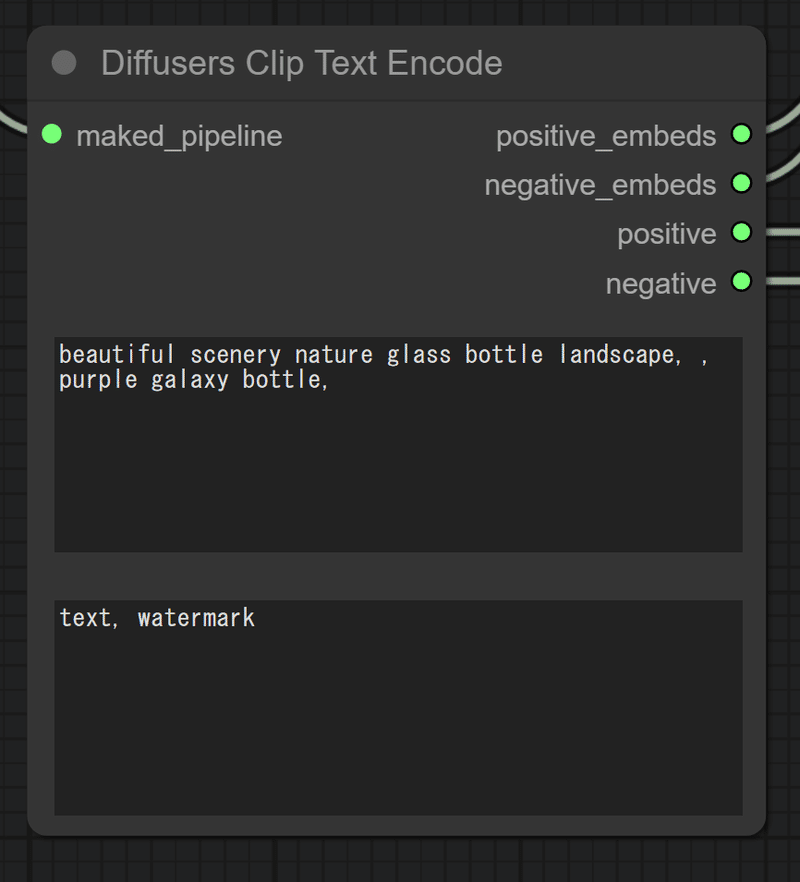Click the negative_embeds output socket

pyautogui.click(x=741, y=183)
